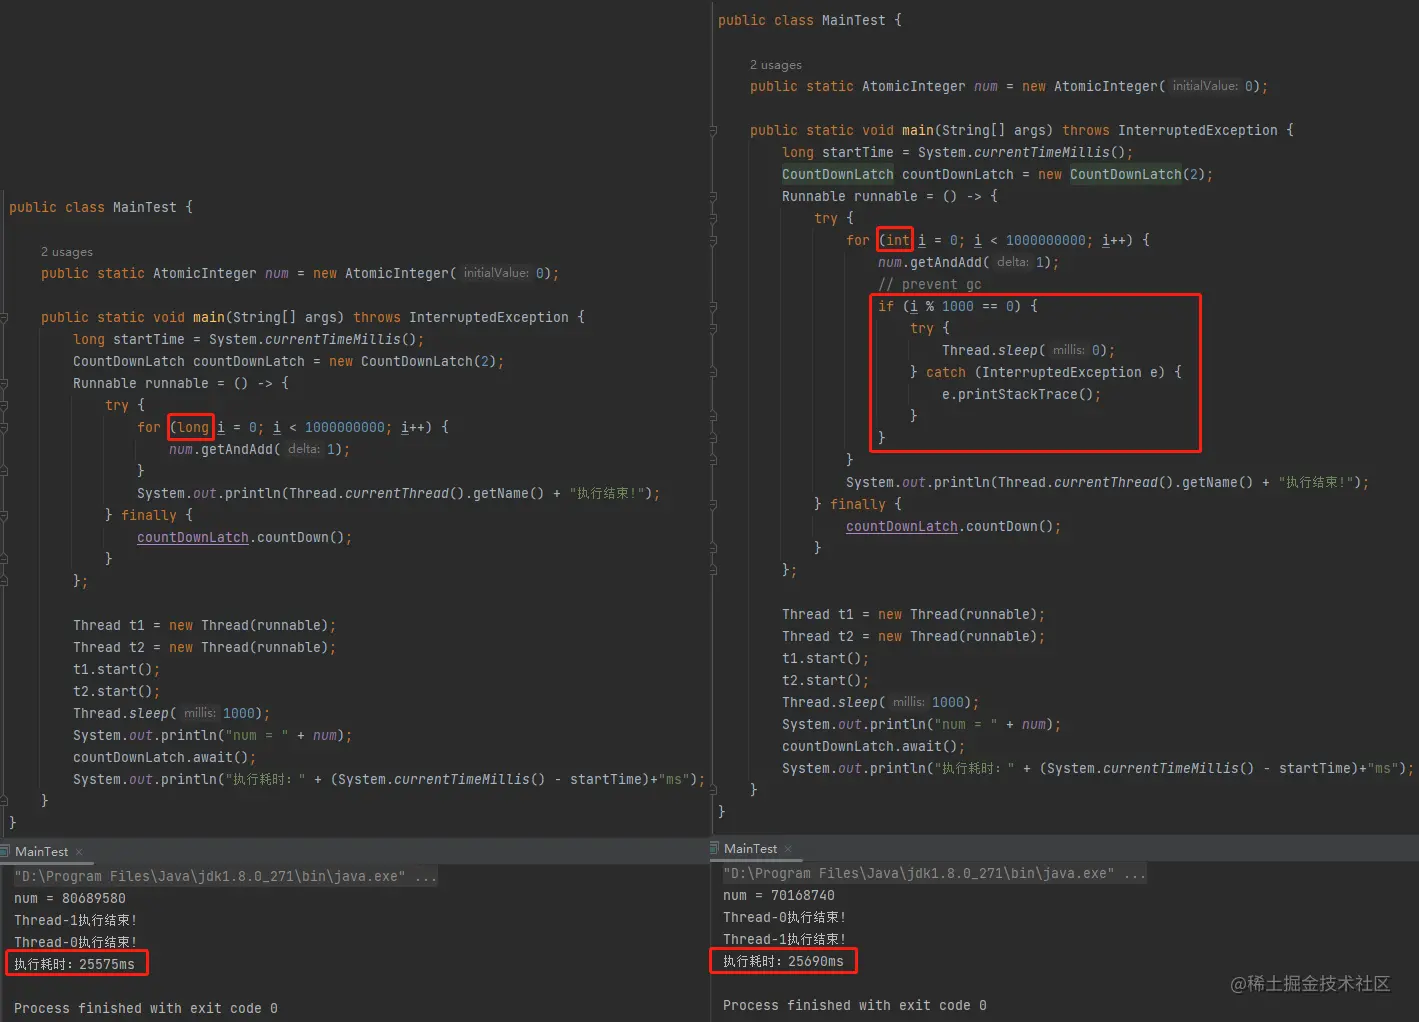Select the MainTest run tab in right console
The image size is (1419, 1022).
(x=750, y=849)
